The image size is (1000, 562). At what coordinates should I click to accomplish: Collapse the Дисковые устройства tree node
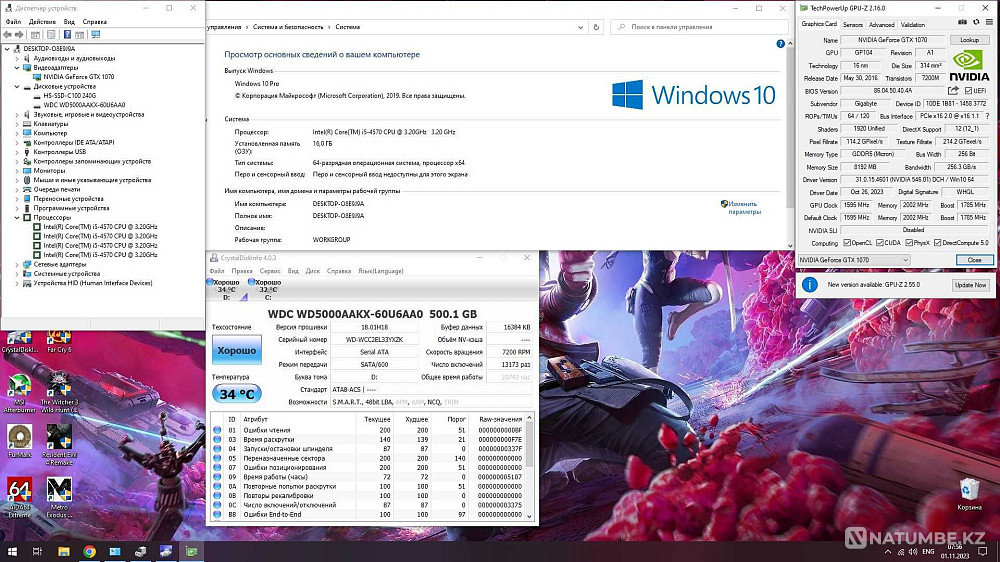tap(17, 86)
